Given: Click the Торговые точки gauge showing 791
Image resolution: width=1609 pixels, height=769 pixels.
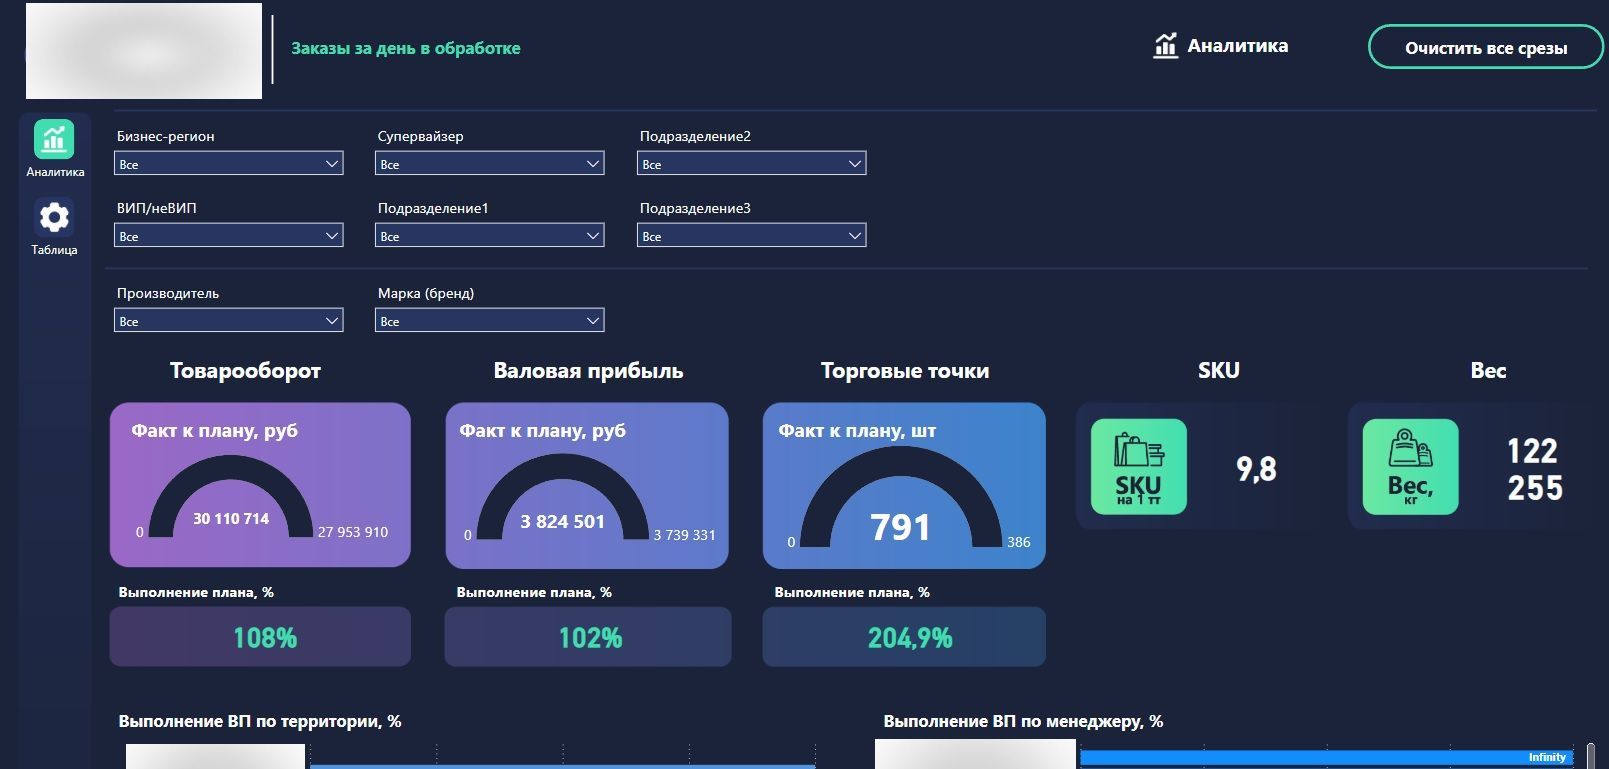Looking at the screenshot, I should click(x=901, y=497).
